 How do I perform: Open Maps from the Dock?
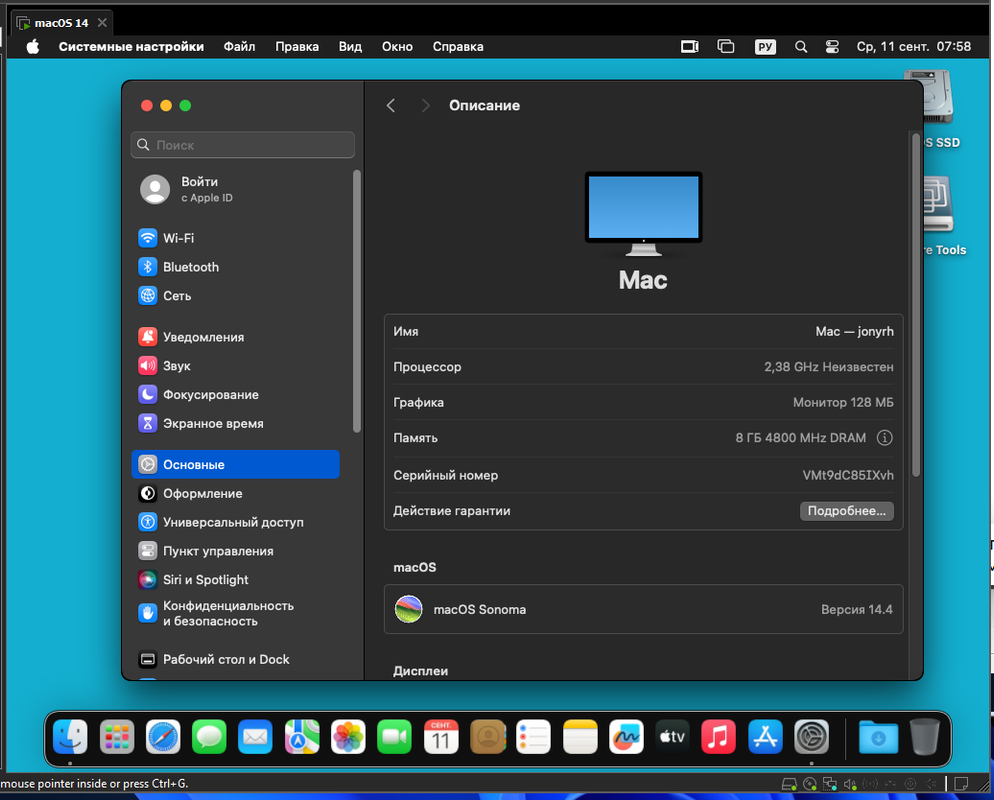[302, 737]
